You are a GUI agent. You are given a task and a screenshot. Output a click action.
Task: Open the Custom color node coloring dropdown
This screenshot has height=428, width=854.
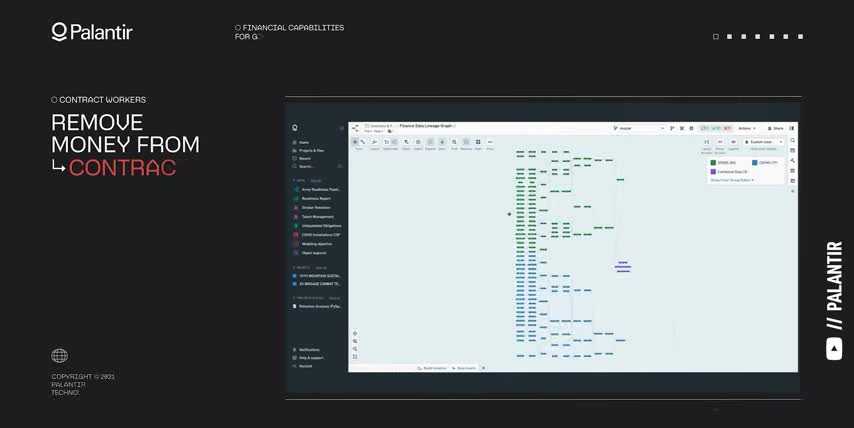click(763, 142)
